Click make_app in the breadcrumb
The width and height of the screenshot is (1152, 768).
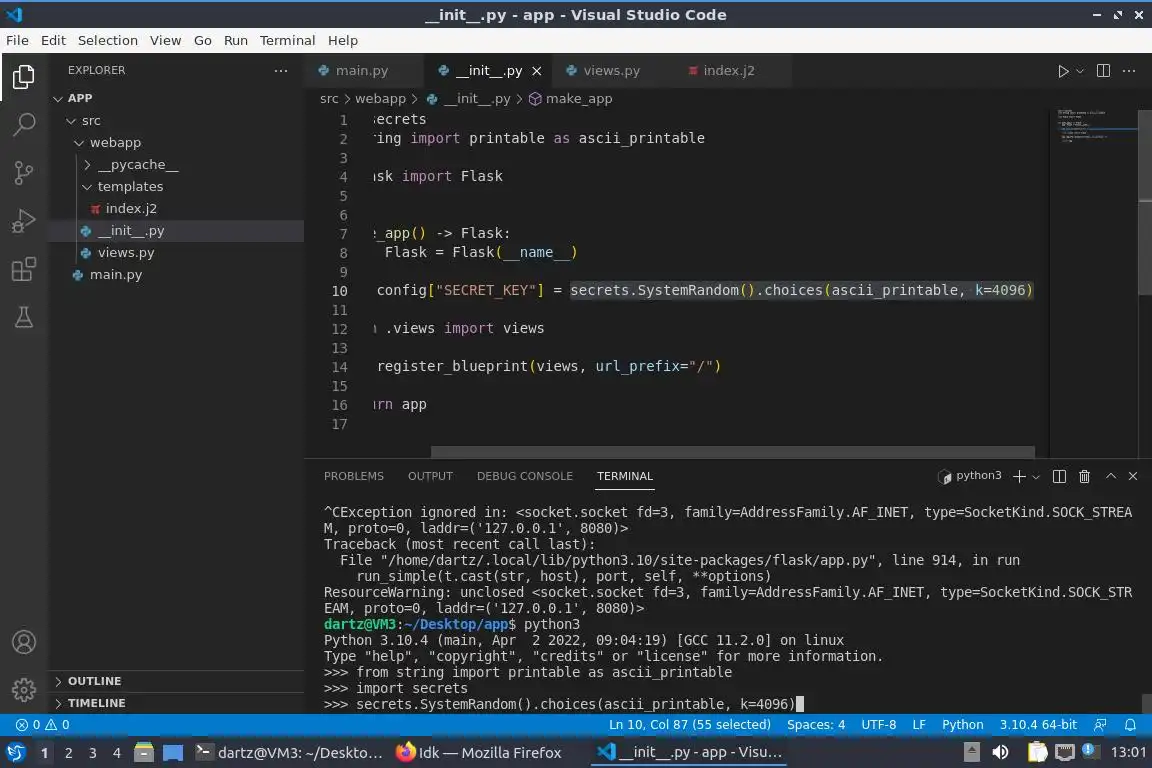tap(570, 98)
